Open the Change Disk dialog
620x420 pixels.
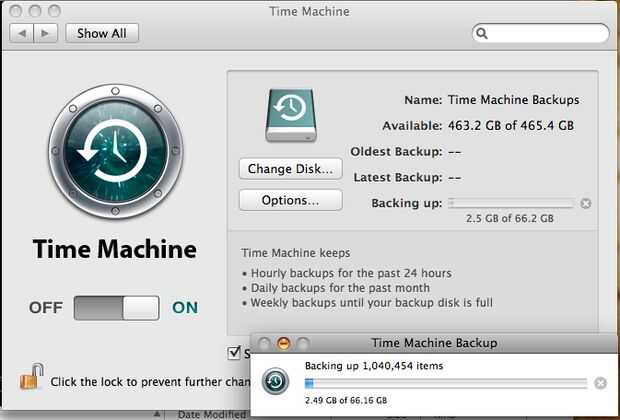click(291, 169)
